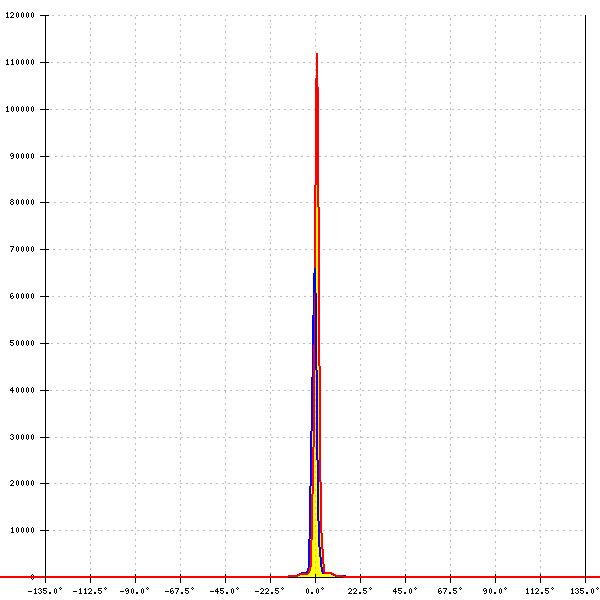Click the 50000 y-axis label
Image resolution: width=600 pixels, height=600 pixels.
point(22,343)
